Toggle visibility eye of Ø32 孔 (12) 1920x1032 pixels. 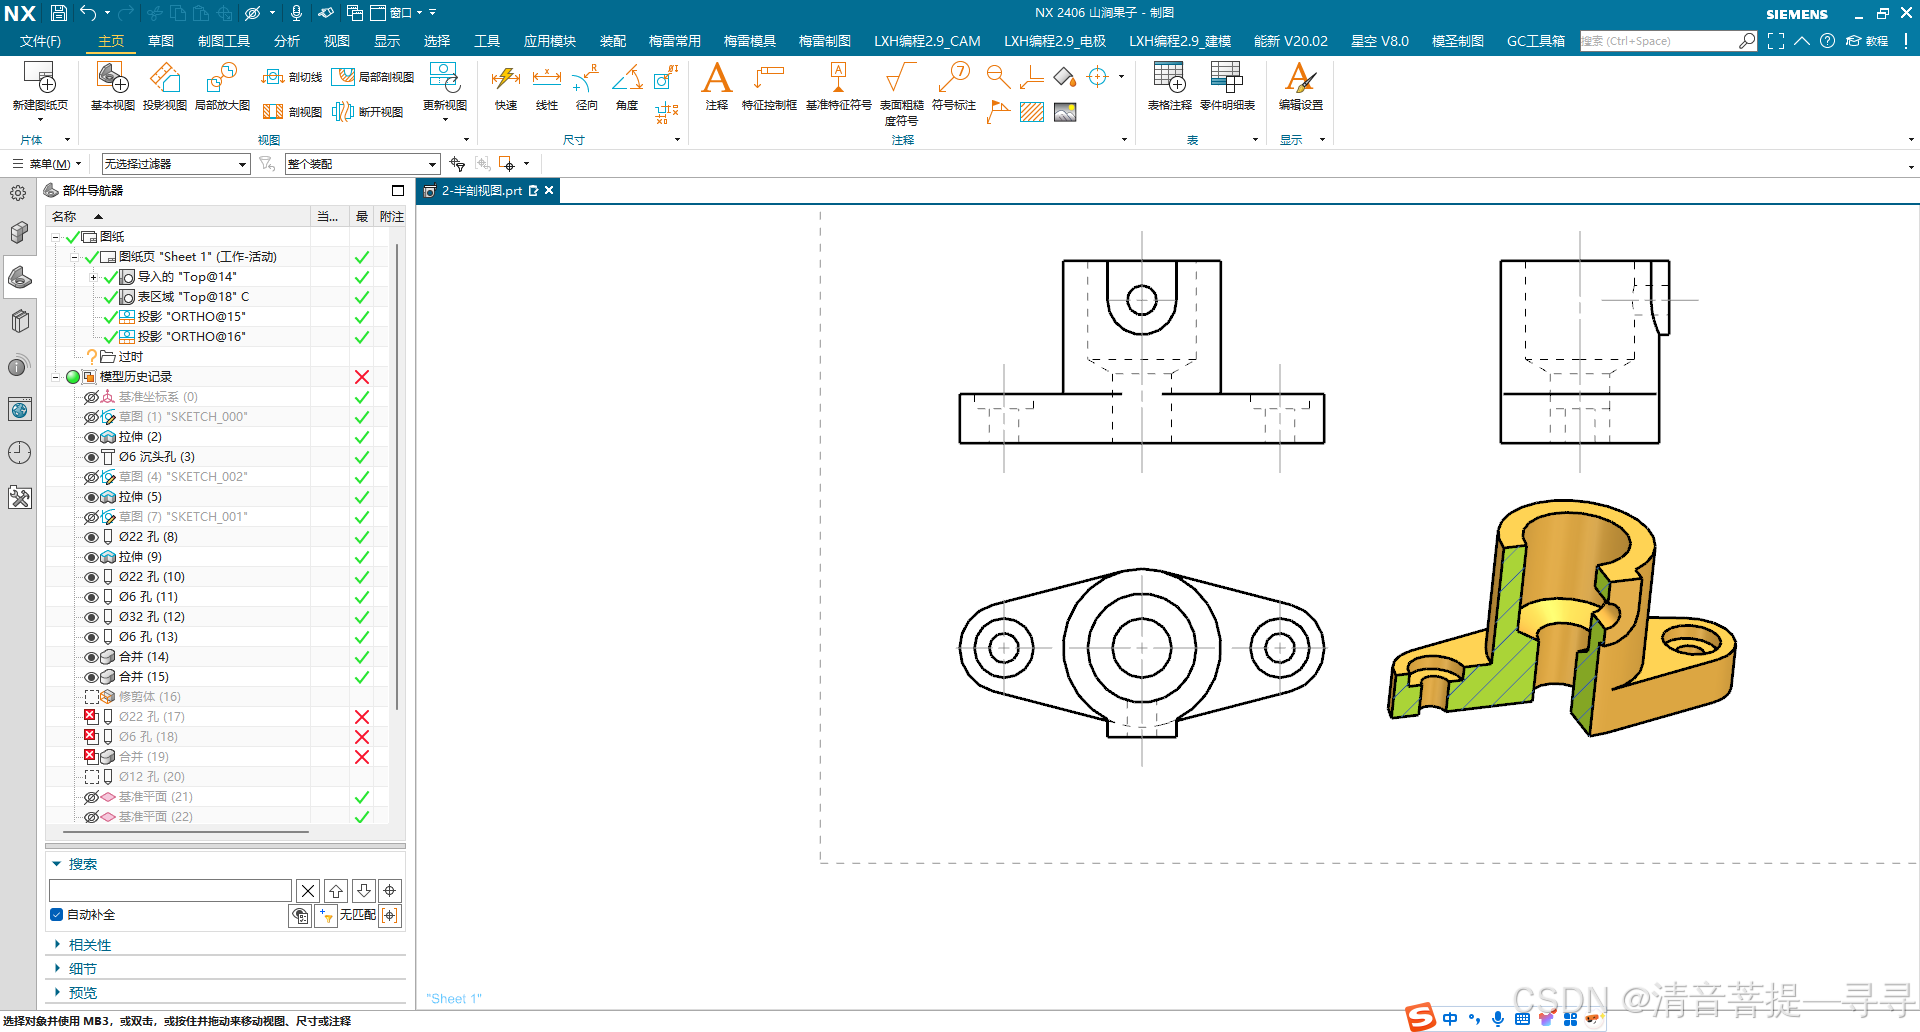click(x=91, y=617)
